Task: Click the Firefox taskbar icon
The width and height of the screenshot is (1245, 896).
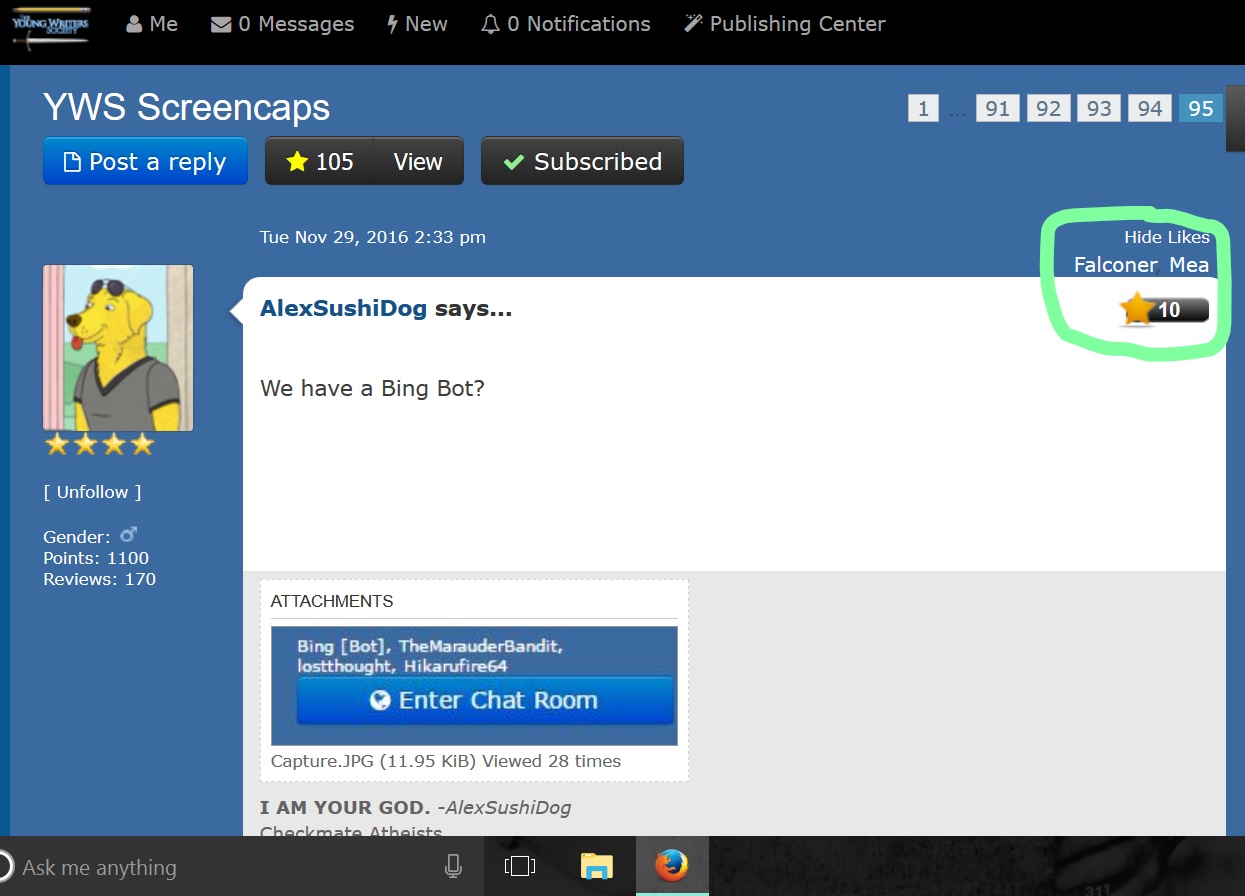Action: (x=672, y=867)
